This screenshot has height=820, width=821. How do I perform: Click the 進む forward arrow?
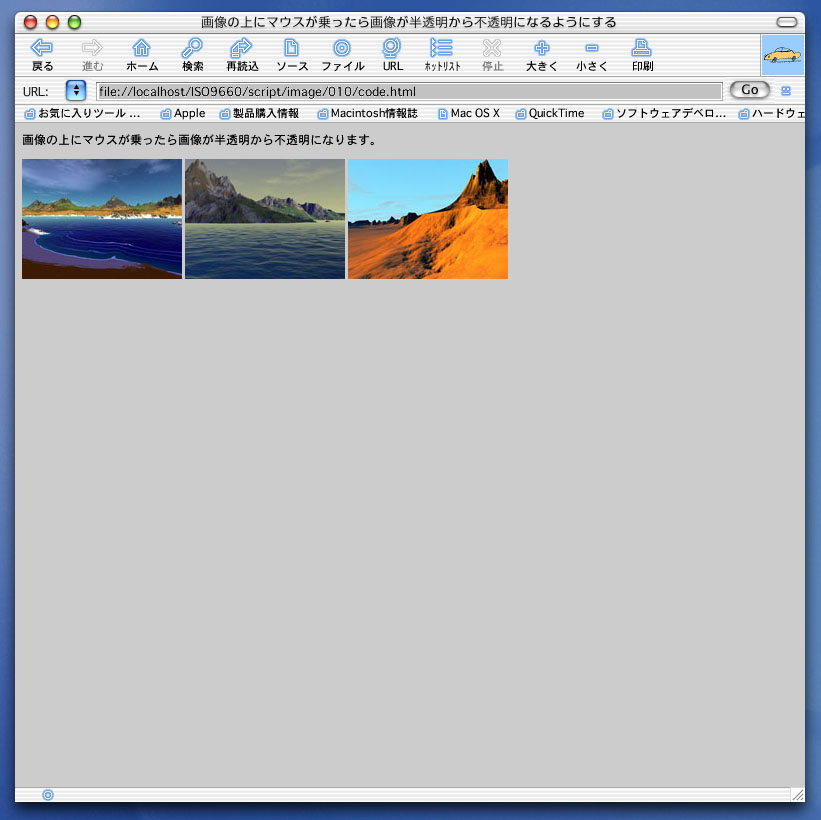(x=92, y=54)
